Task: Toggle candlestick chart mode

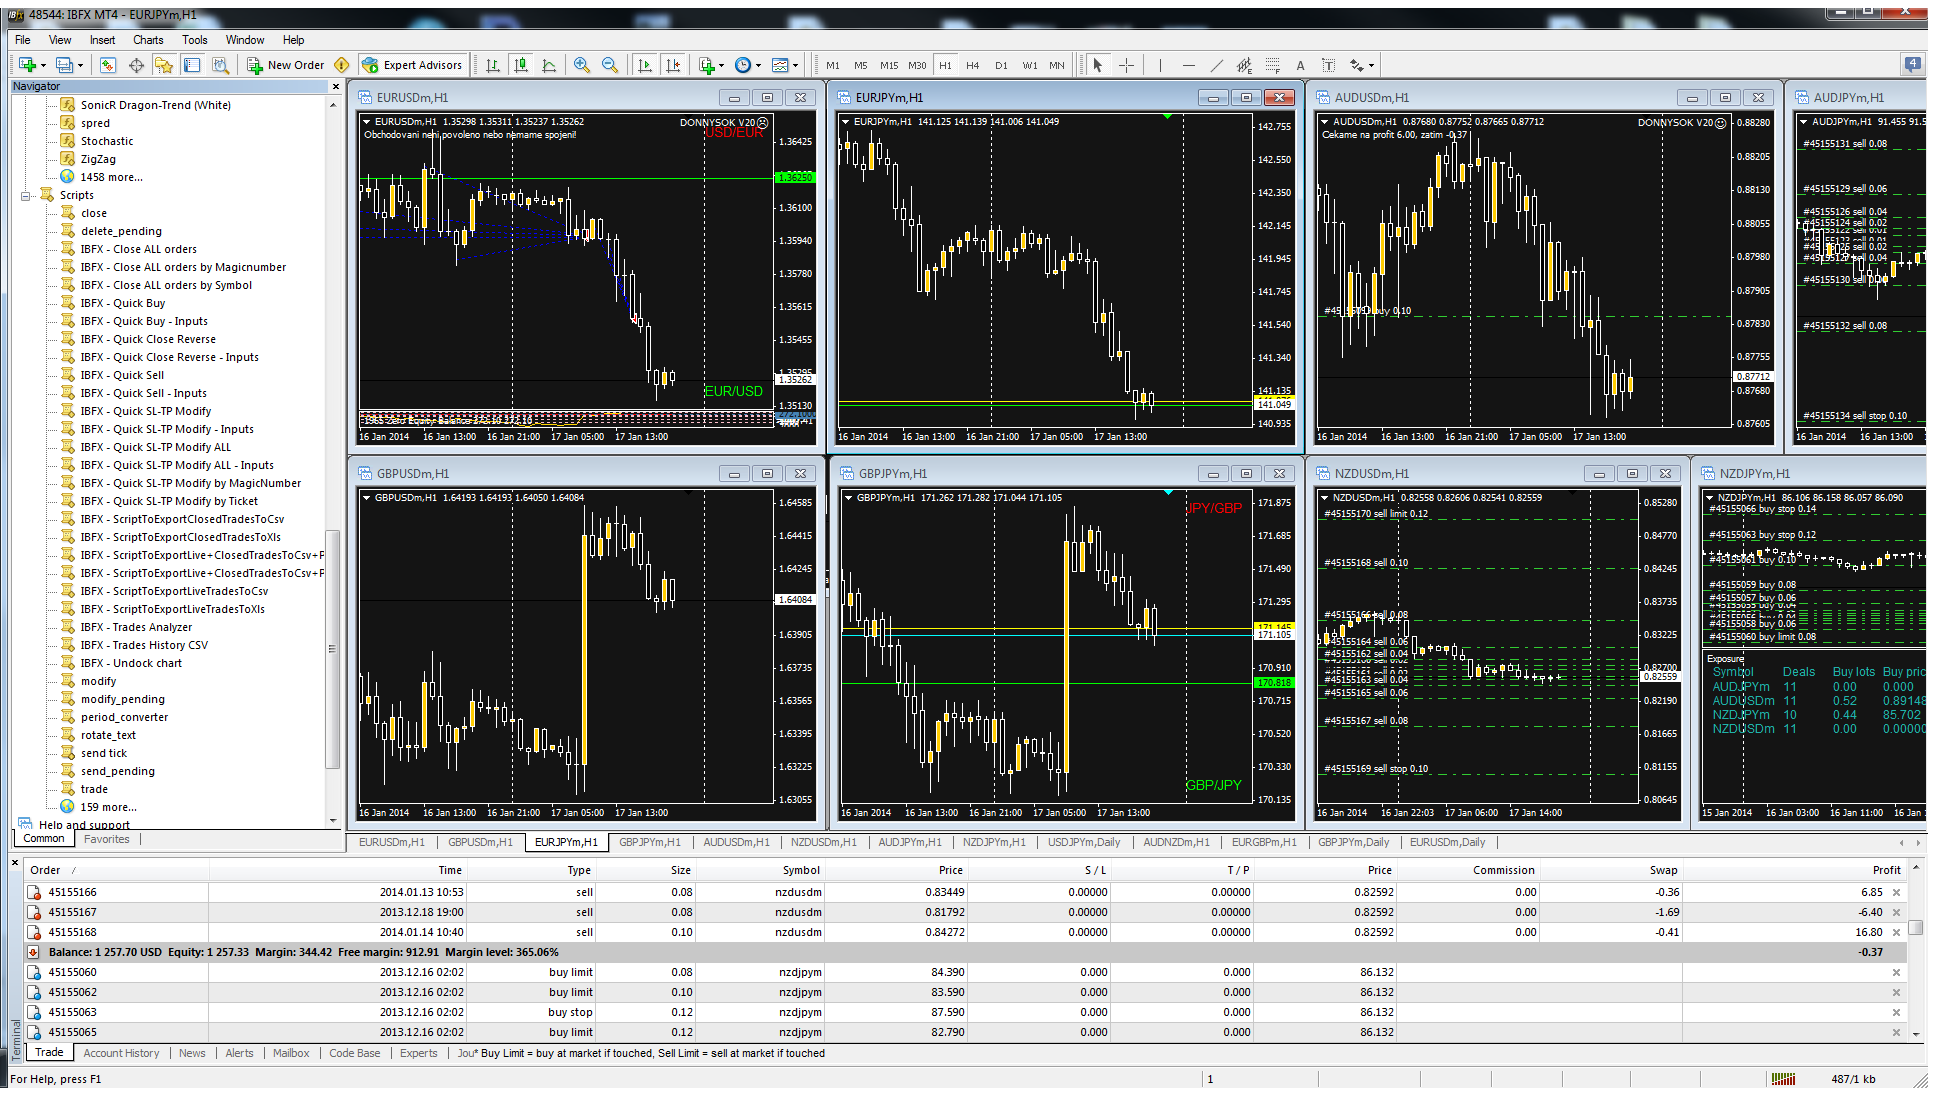Action: 520,65
